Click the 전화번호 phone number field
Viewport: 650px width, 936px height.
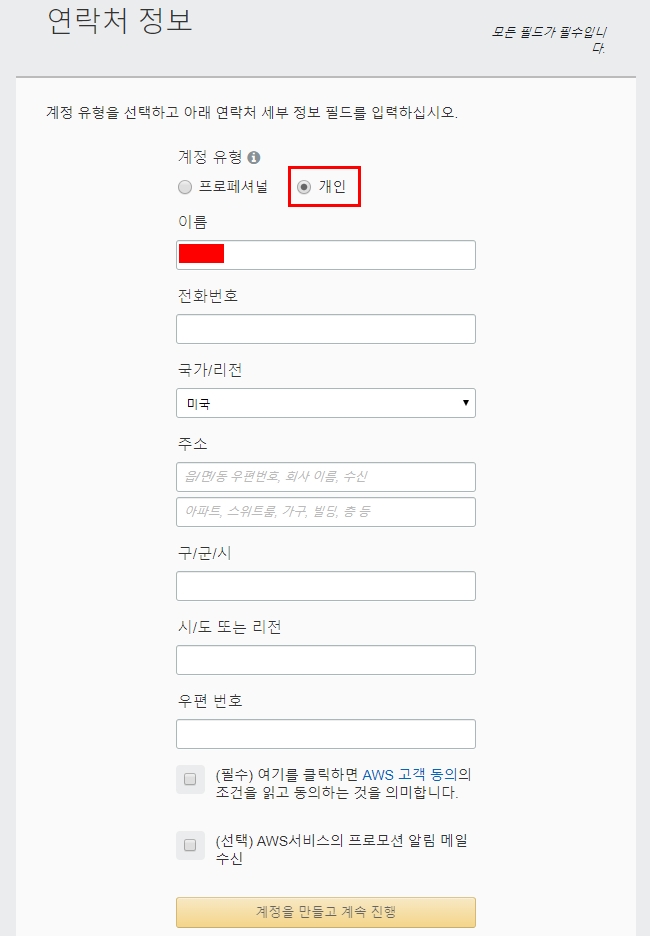pos(326,329)
